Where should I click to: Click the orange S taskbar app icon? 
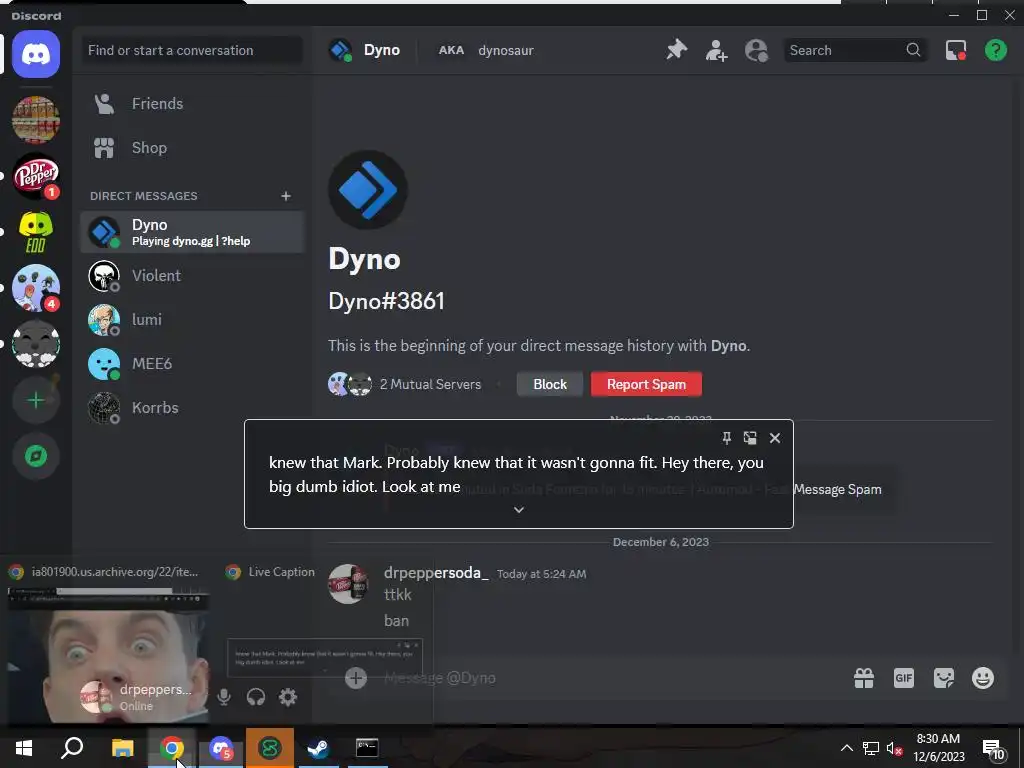pos(270,748)
